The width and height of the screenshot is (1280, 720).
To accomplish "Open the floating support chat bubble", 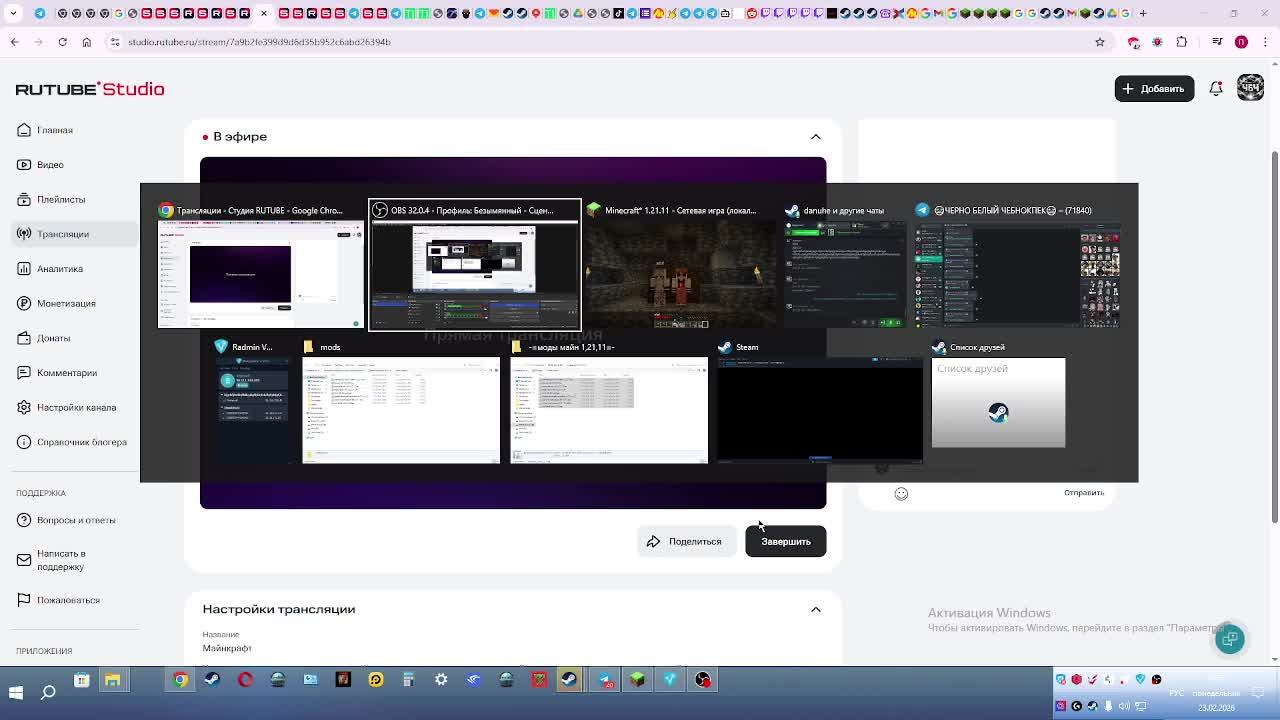I will [x=1230, y=639].
